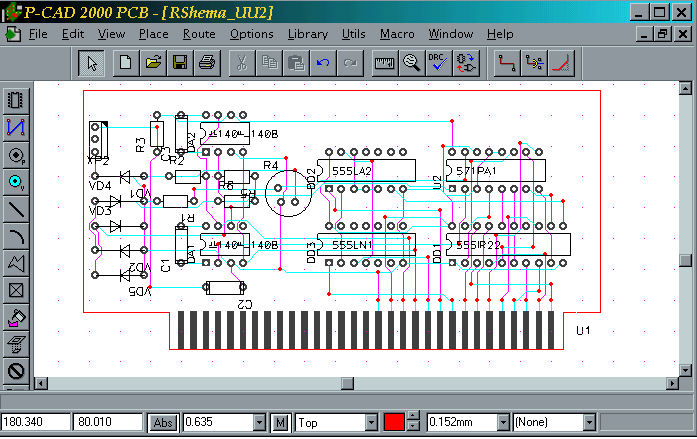
Task: Expand the Top layer dropdown
Action: (x=371, y=423)
